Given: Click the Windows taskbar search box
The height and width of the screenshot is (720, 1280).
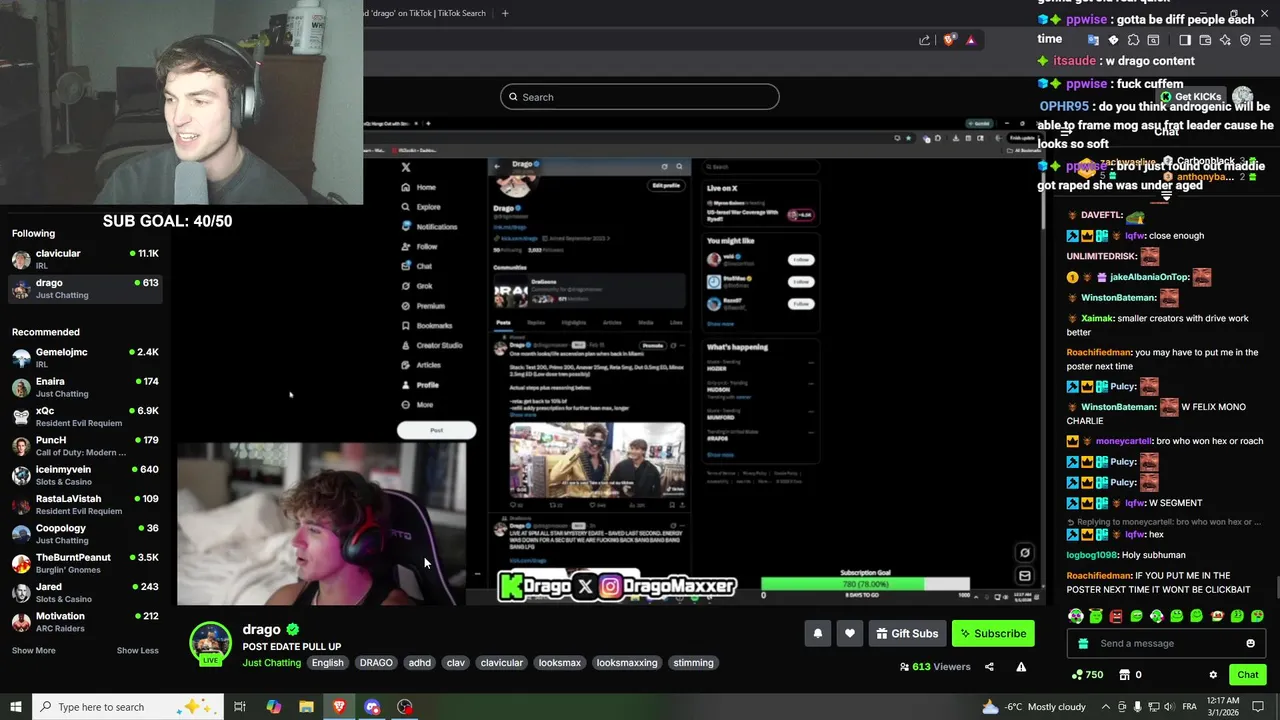Looking at the screenshot, I should pos(129,707).
